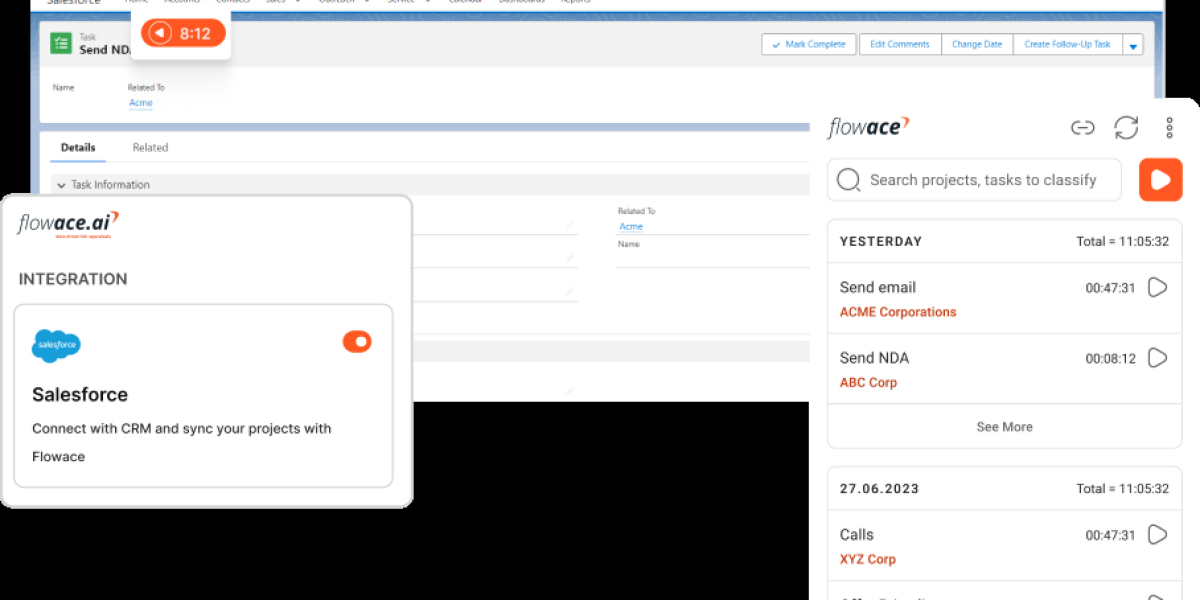The image size is (1200, 600).
Task: Open the three-dot kebab menu in Flowace
Action: point(1168,128)
